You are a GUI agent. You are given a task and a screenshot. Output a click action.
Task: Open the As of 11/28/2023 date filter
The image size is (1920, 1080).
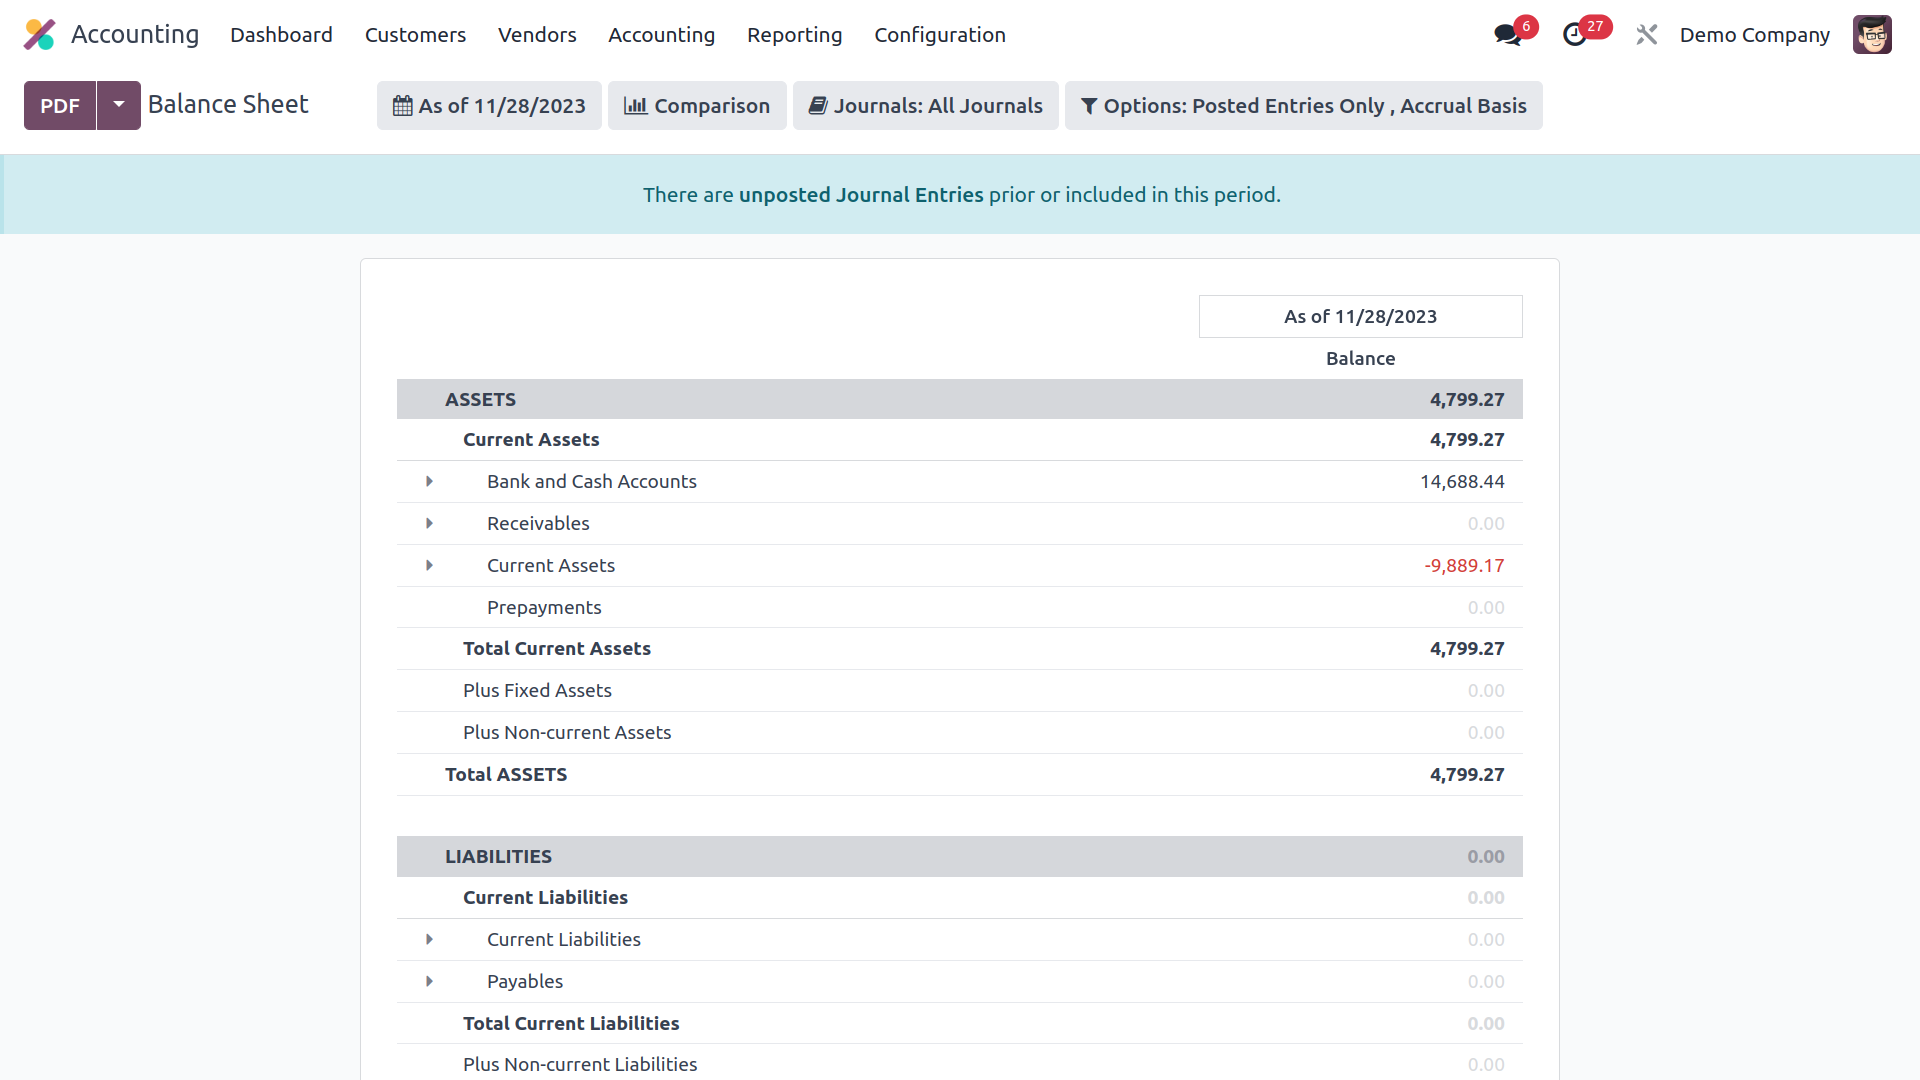489,106
